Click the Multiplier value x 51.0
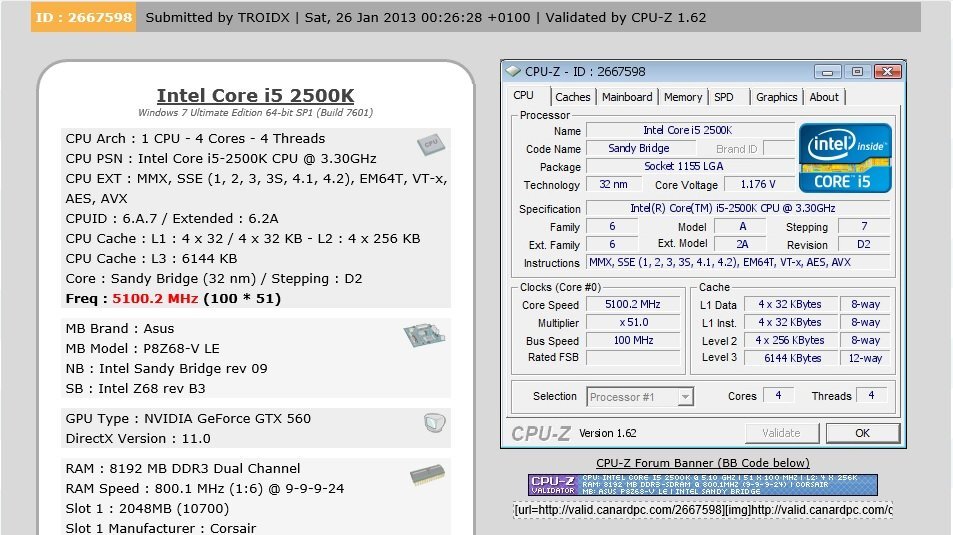Viewport: 953px width, 535px height. (x=633, y=323)
